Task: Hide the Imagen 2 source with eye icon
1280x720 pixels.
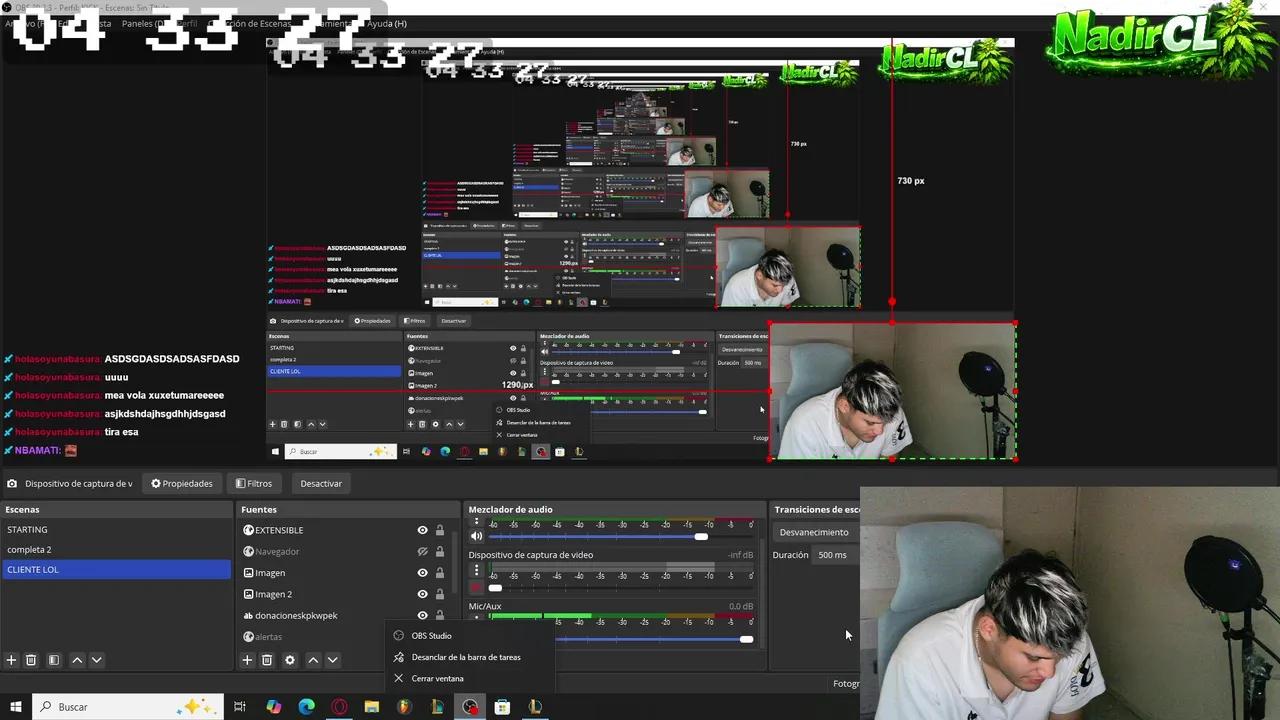Action: point(422,594)
